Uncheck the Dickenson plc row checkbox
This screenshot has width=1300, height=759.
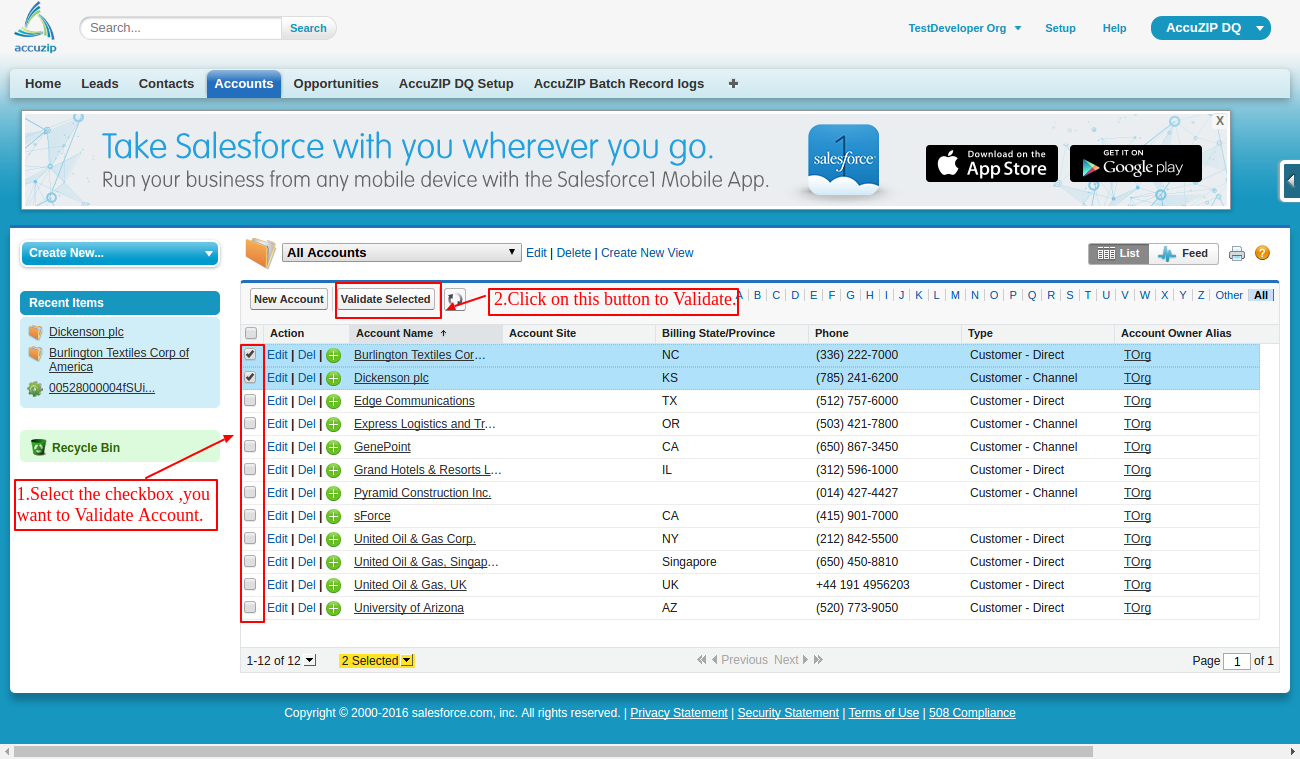pos(250,377)
